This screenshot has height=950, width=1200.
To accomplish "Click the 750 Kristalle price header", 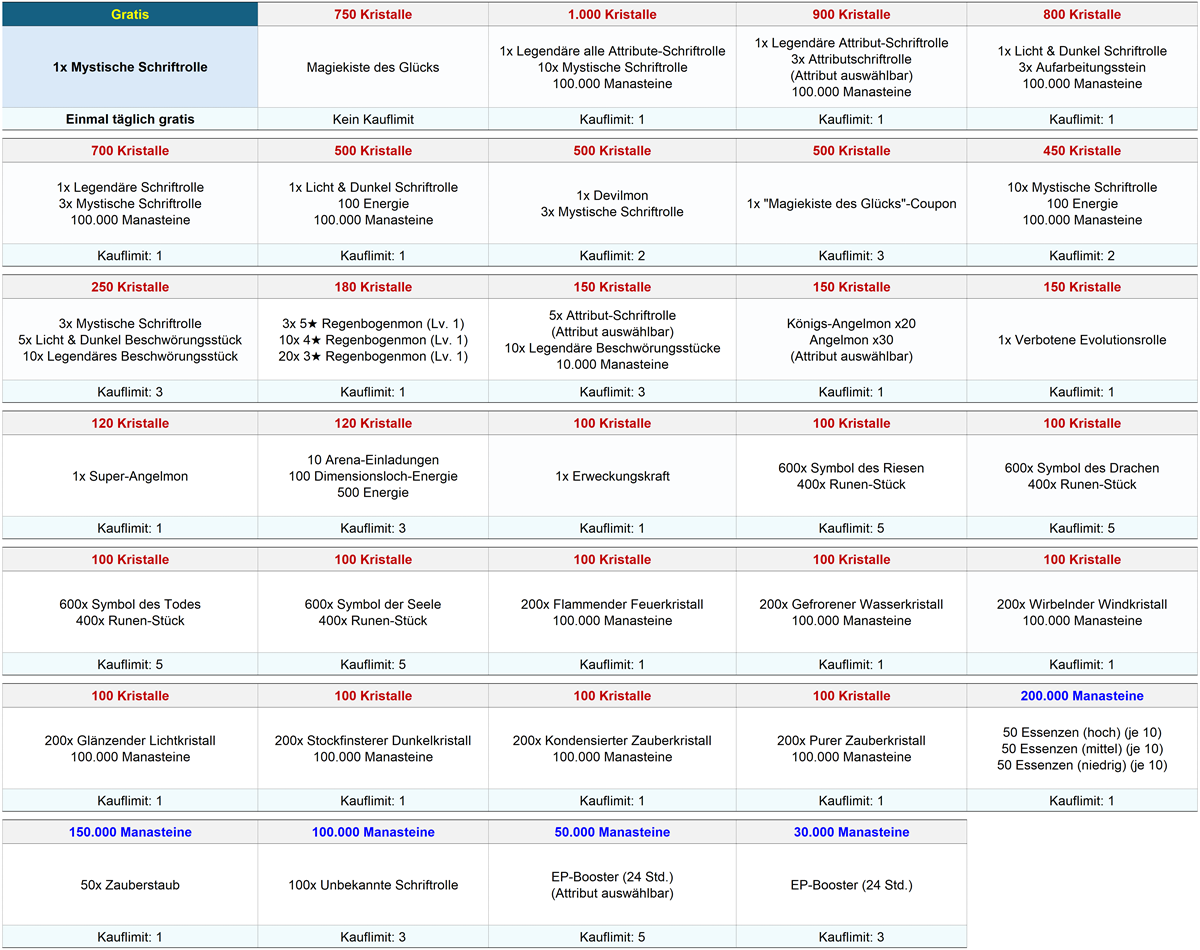I will 373,15.
